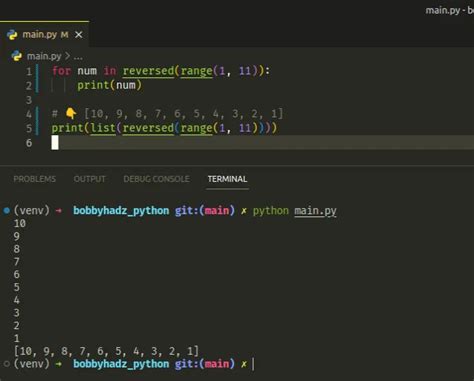Select the main.py editor tab
The width and height of the screenshot is (474, 381).
pyautogui.click(x=44, y=34)
